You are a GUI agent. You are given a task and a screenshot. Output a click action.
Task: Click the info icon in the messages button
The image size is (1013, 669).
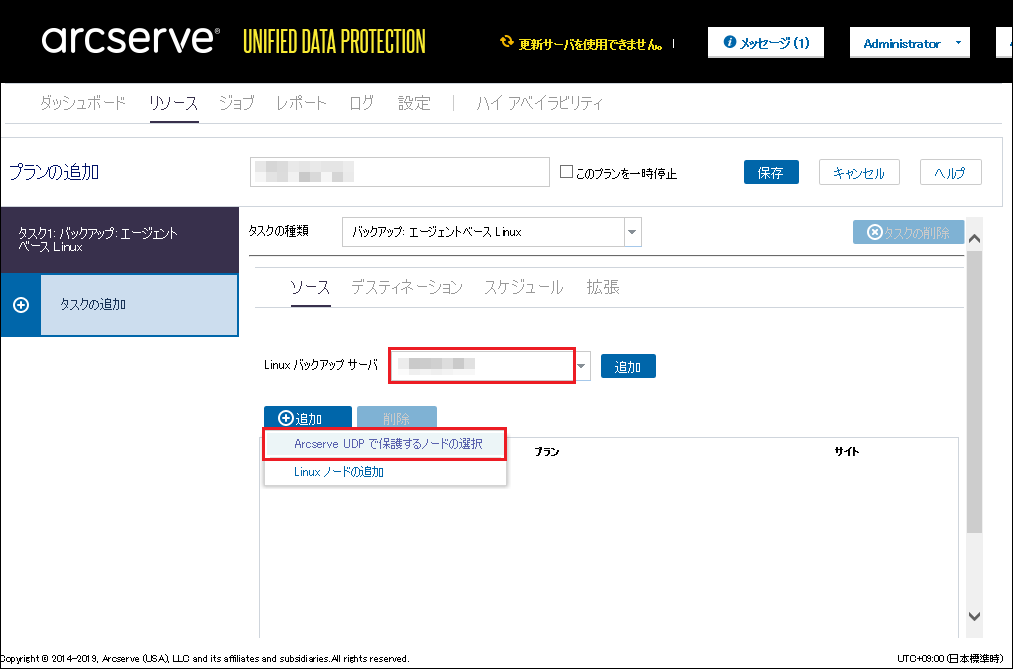click(730, 42)
